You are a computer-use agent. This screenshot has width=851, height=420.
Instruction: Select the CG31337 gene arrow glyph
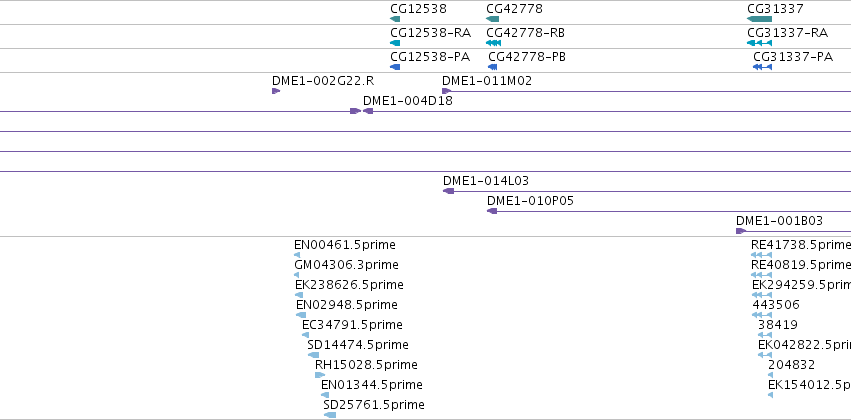(x=759, y=19)
